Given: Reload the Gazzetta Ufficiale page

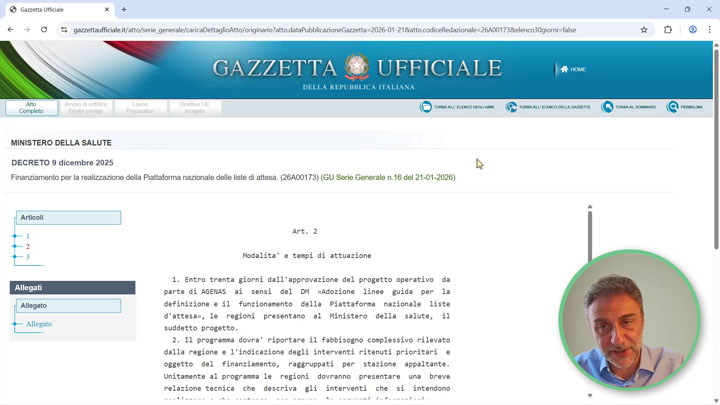Looking at the screenshot, I should coord(44,29).
